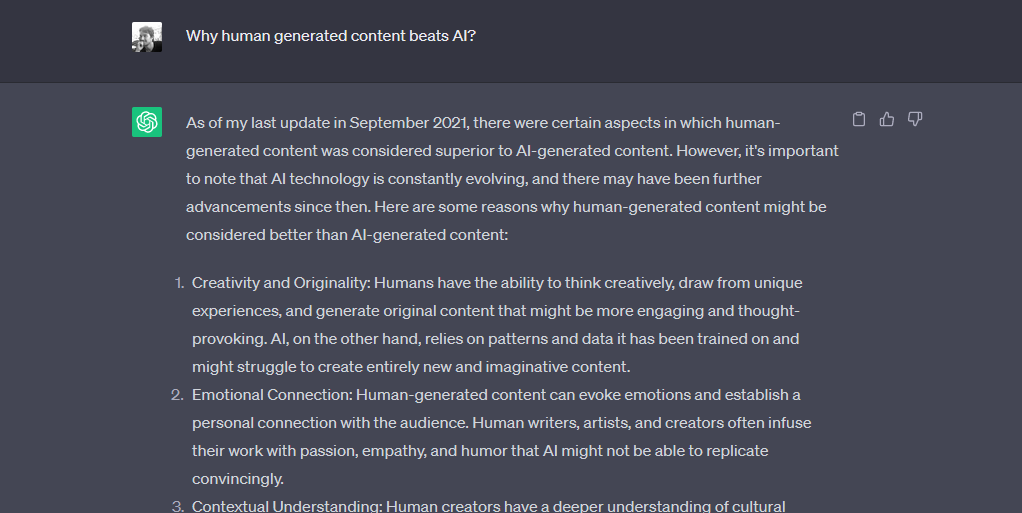Click the list number '3.' marker

click(178, 506)
